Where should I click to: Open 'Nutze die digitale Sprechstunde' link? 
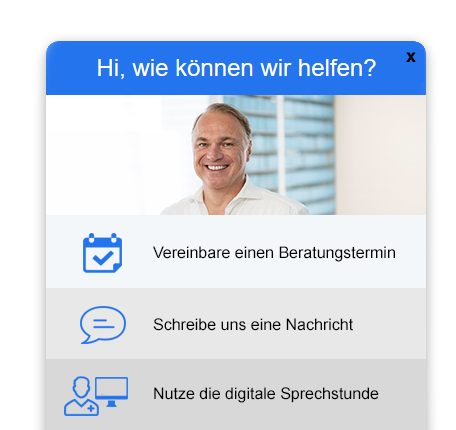tap(266, 394)
